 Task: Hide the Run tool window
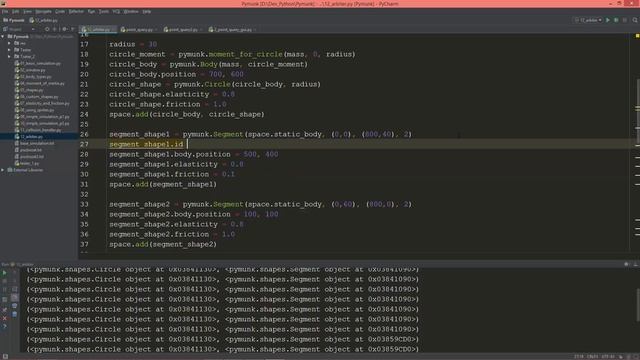(635, 264)
